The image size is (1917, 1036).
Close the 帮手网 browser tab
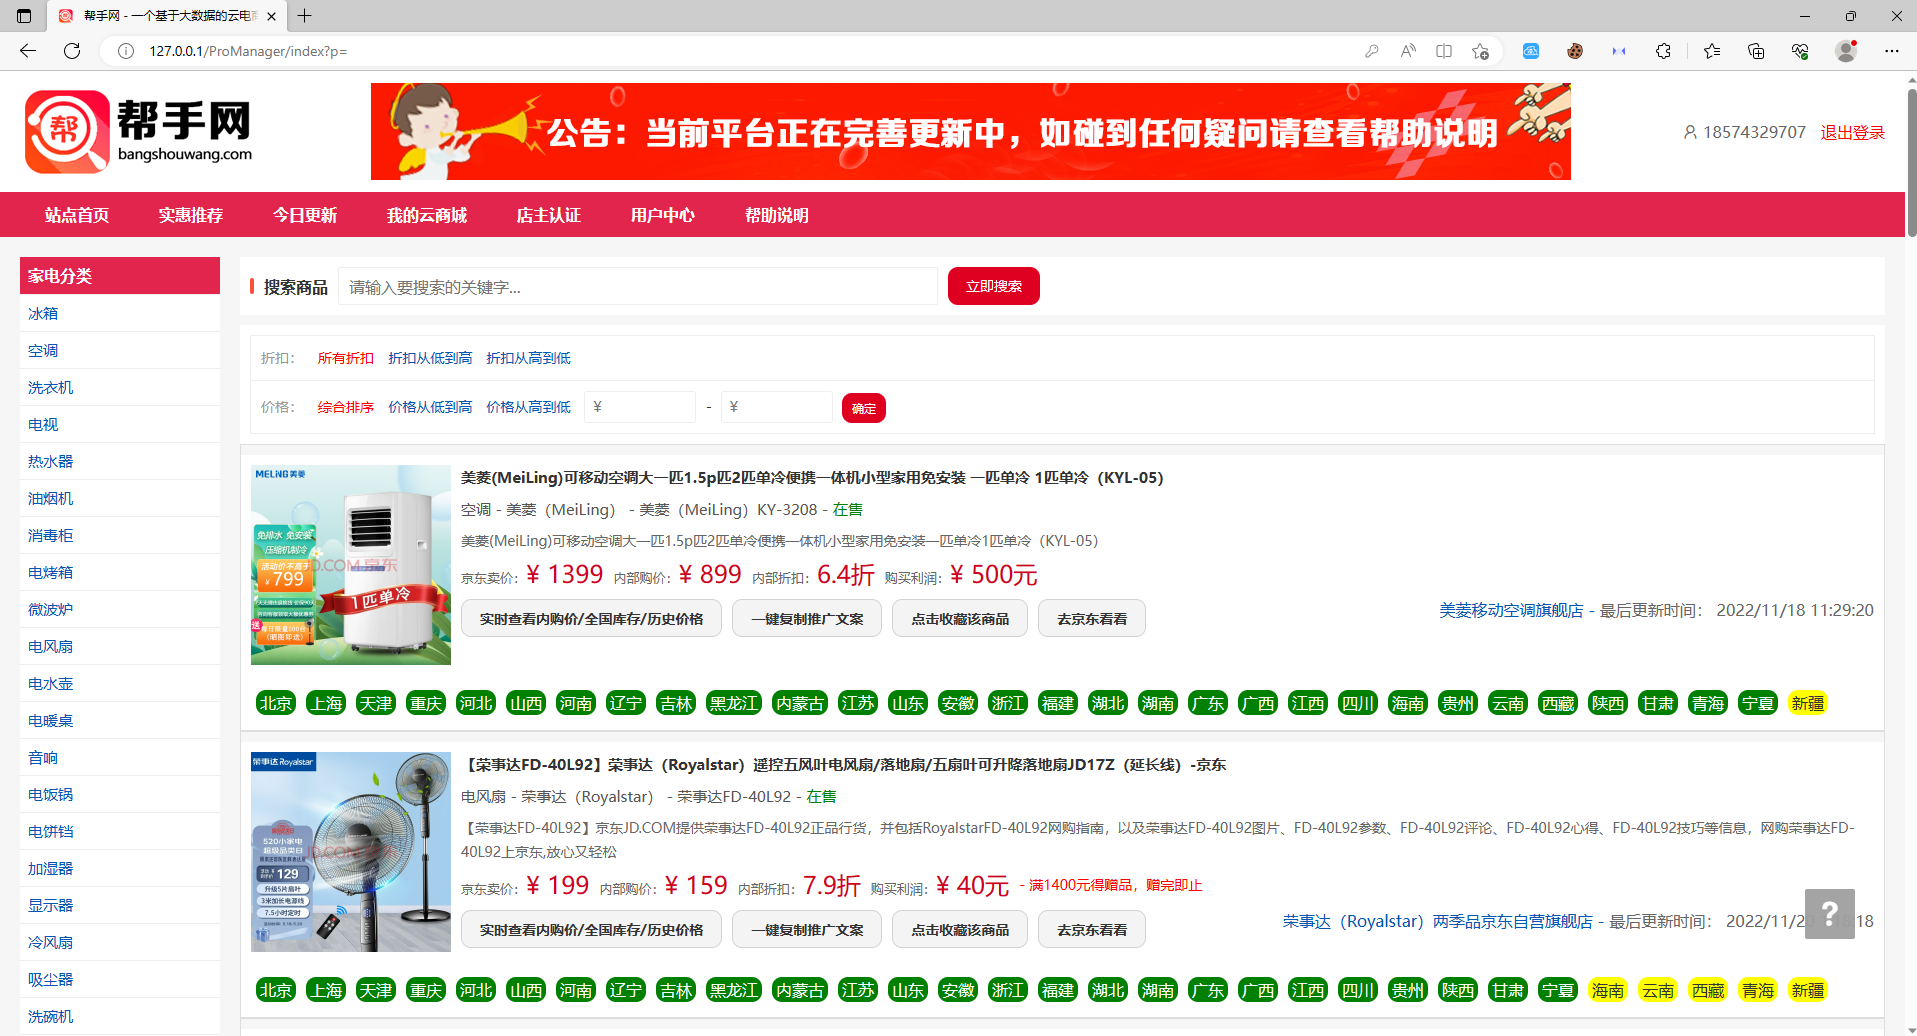pyautogui.click(x=272, y=16)
